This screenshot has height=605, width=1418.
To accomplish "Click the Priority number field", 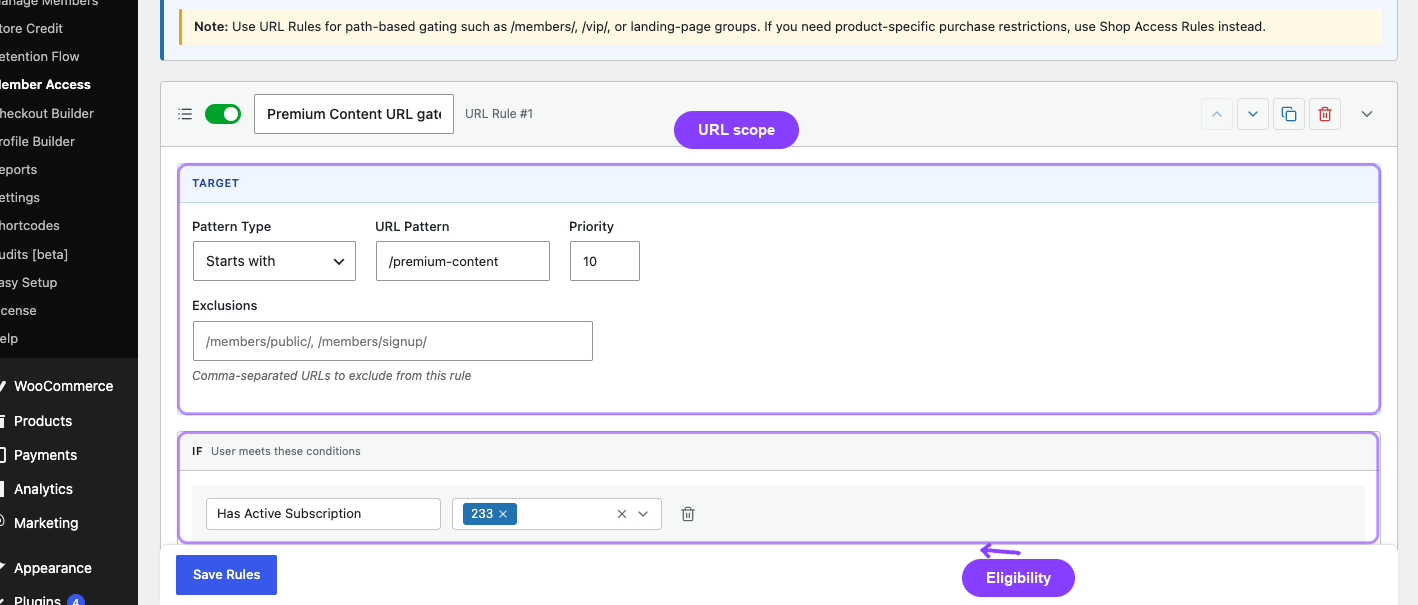I will pyautogui.click(x=605, y=261).
